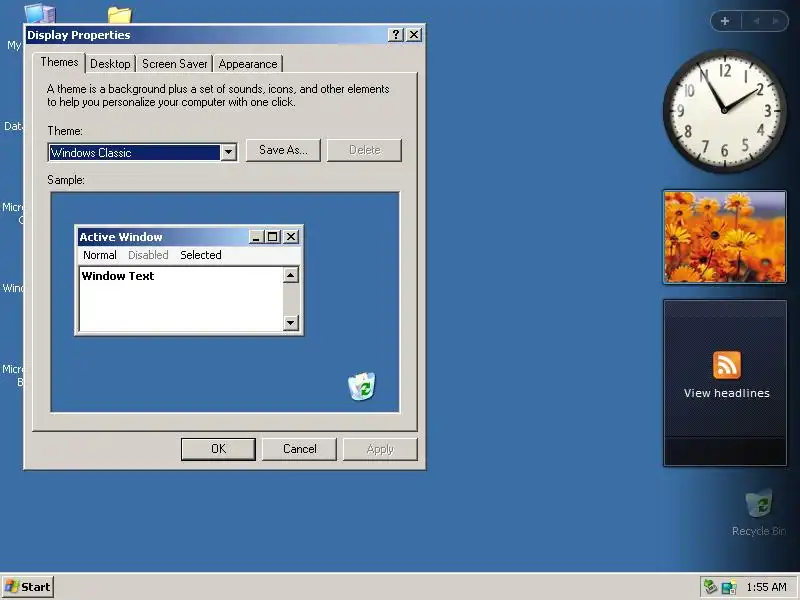Image resolution: width=800 pixels, height=600 pixels.
Task: Click the analog clock gadget
Action: [724, 110]
